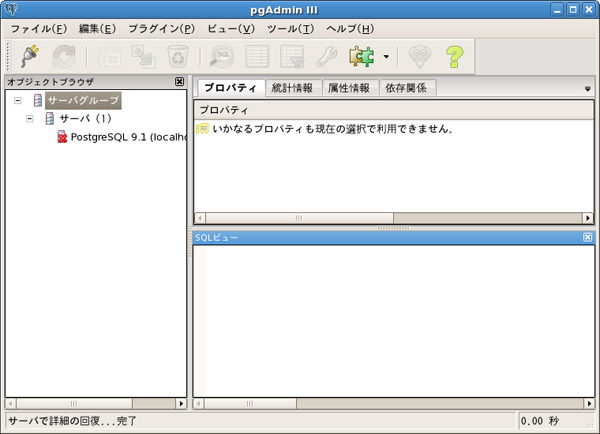Click the プロパティ column header
Viewport: 600px width, 434px height.
[x=394, y=110]
